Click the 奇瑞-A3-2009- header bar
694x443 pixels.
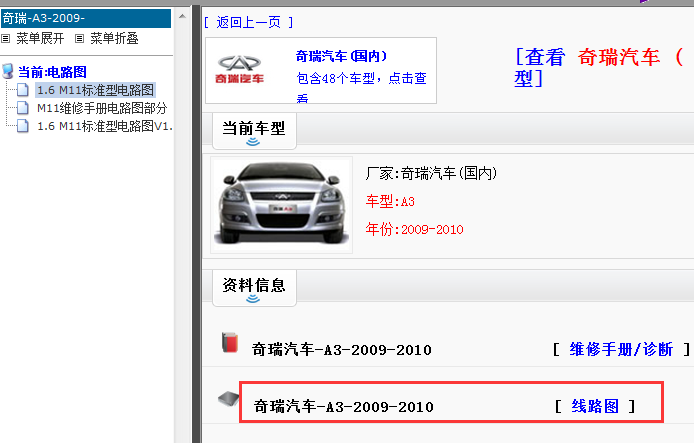[x=86, y=18]
